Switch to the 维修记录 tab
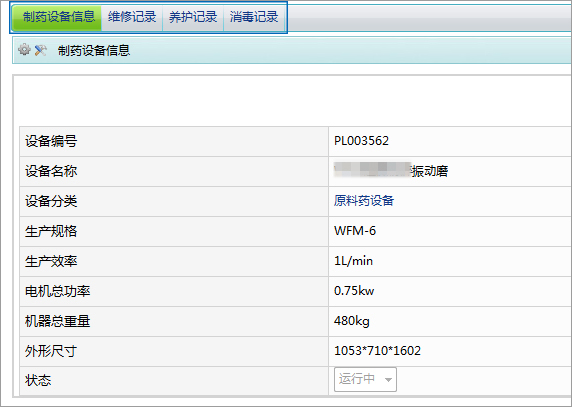Image resolution: width=572 pixels, height=407 pixels. 132,17
